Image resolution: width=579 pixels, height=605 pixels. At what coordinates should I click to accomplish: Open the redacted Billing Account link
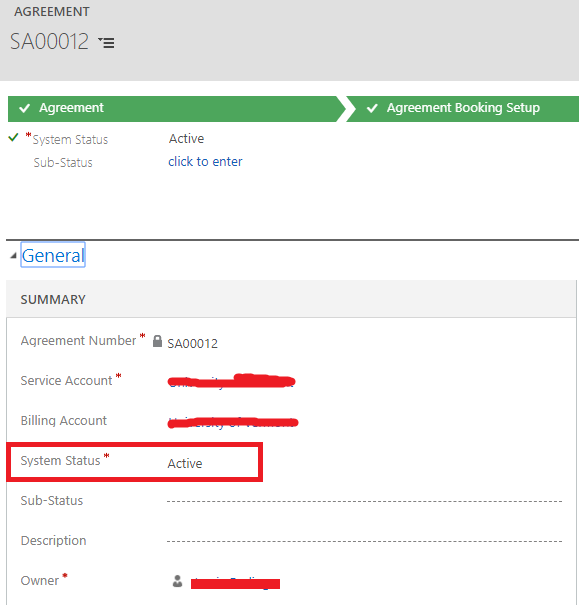pos(233,422)
